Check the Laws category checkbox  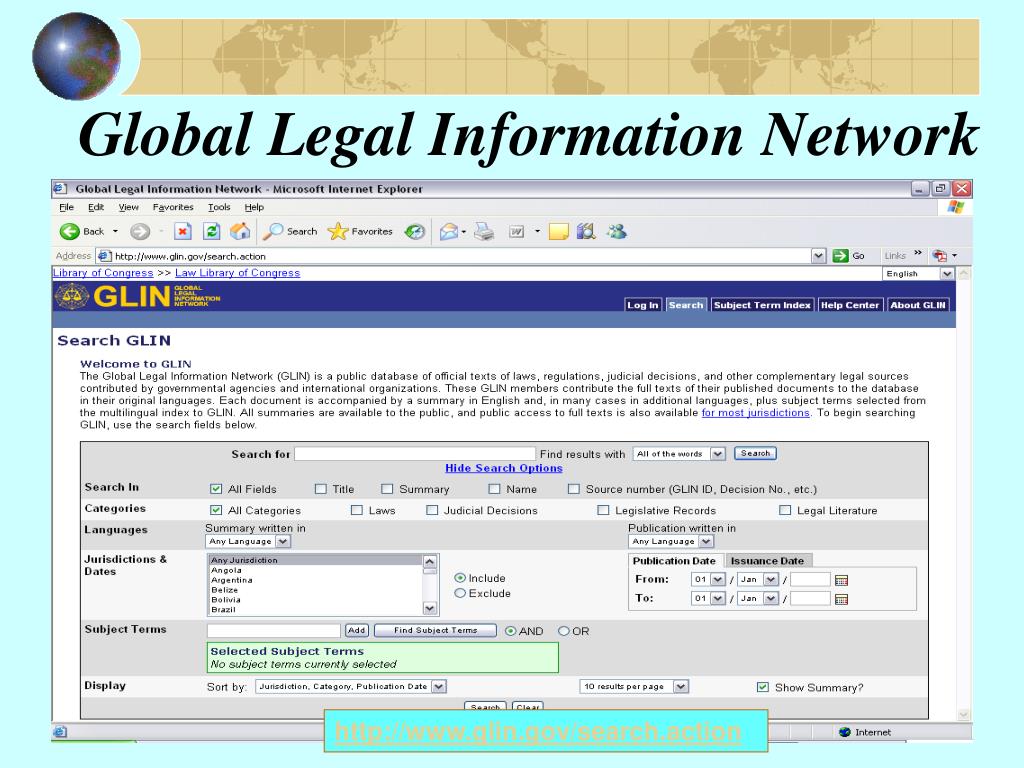point(357,510)
